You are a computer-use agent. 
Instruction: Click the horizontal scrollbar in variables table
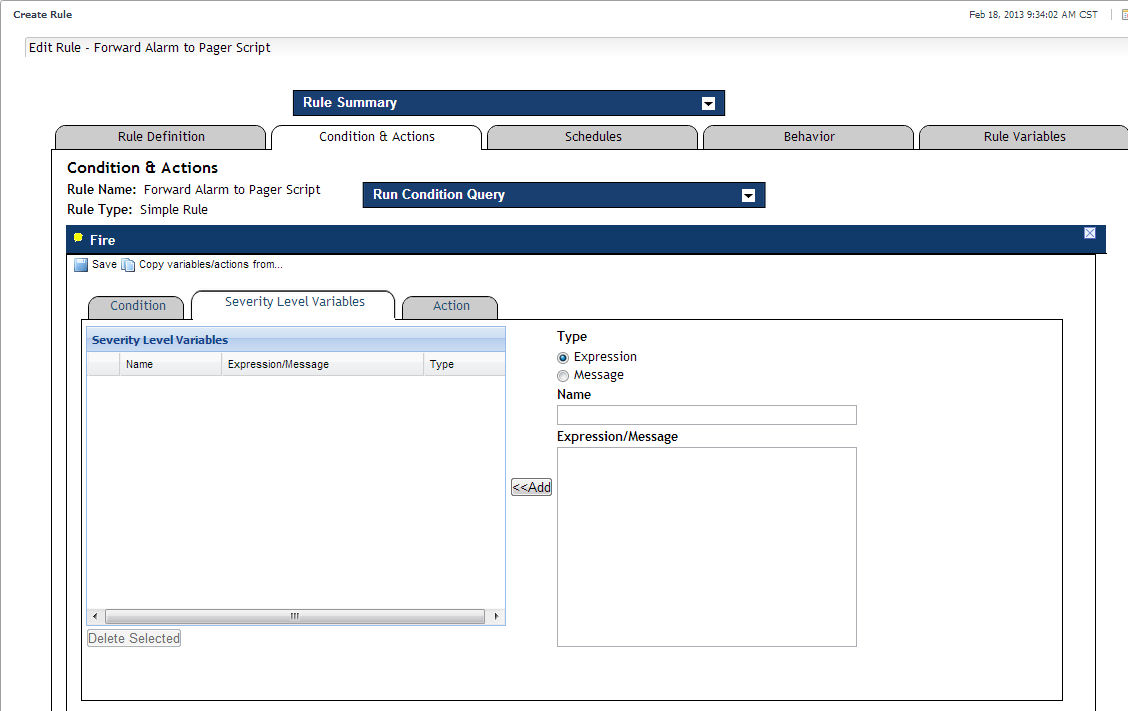(295, 616)
